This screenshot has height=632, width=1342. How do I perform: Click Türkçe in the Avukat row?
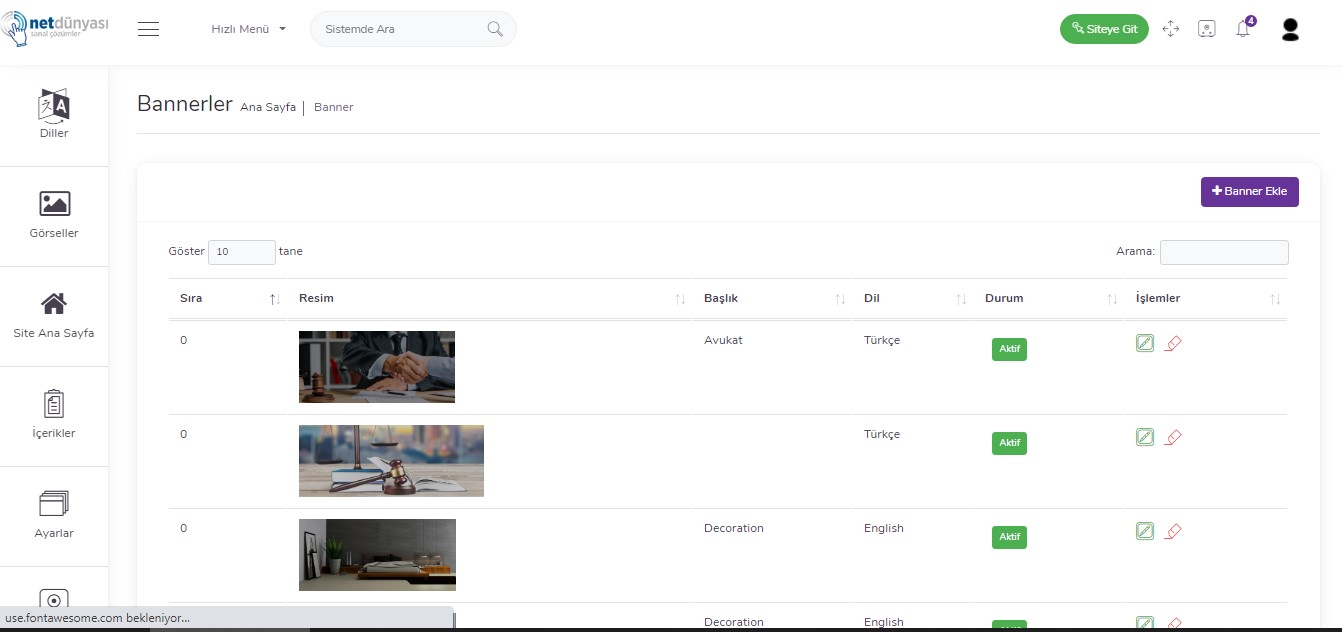[x=882, y=340]
